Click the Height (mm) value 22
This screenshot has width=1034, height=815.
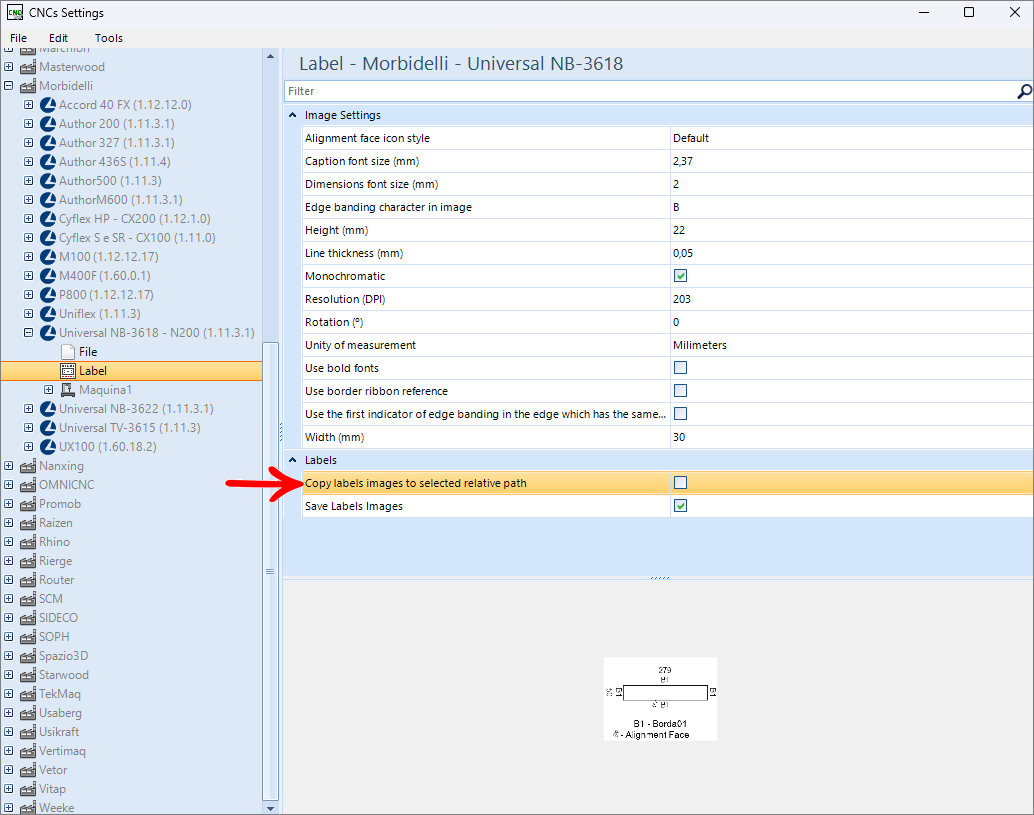tap(679, 230)
